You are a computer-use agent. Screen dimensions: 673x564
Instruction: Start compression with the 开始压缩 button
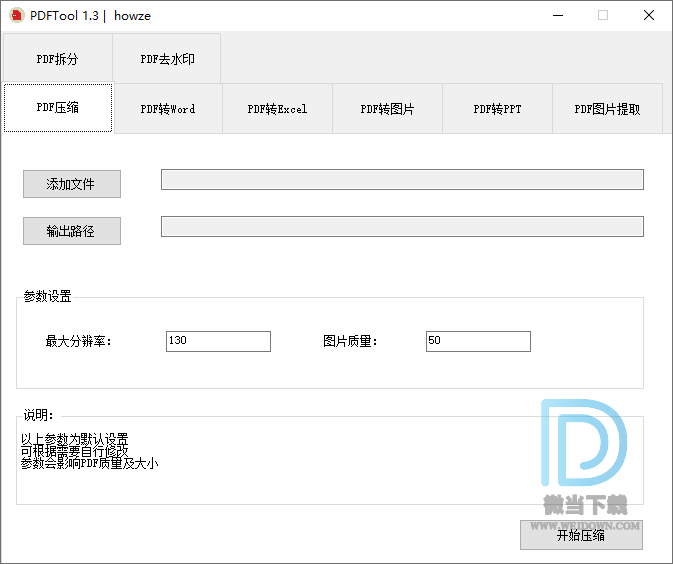(x=581, y=535)
